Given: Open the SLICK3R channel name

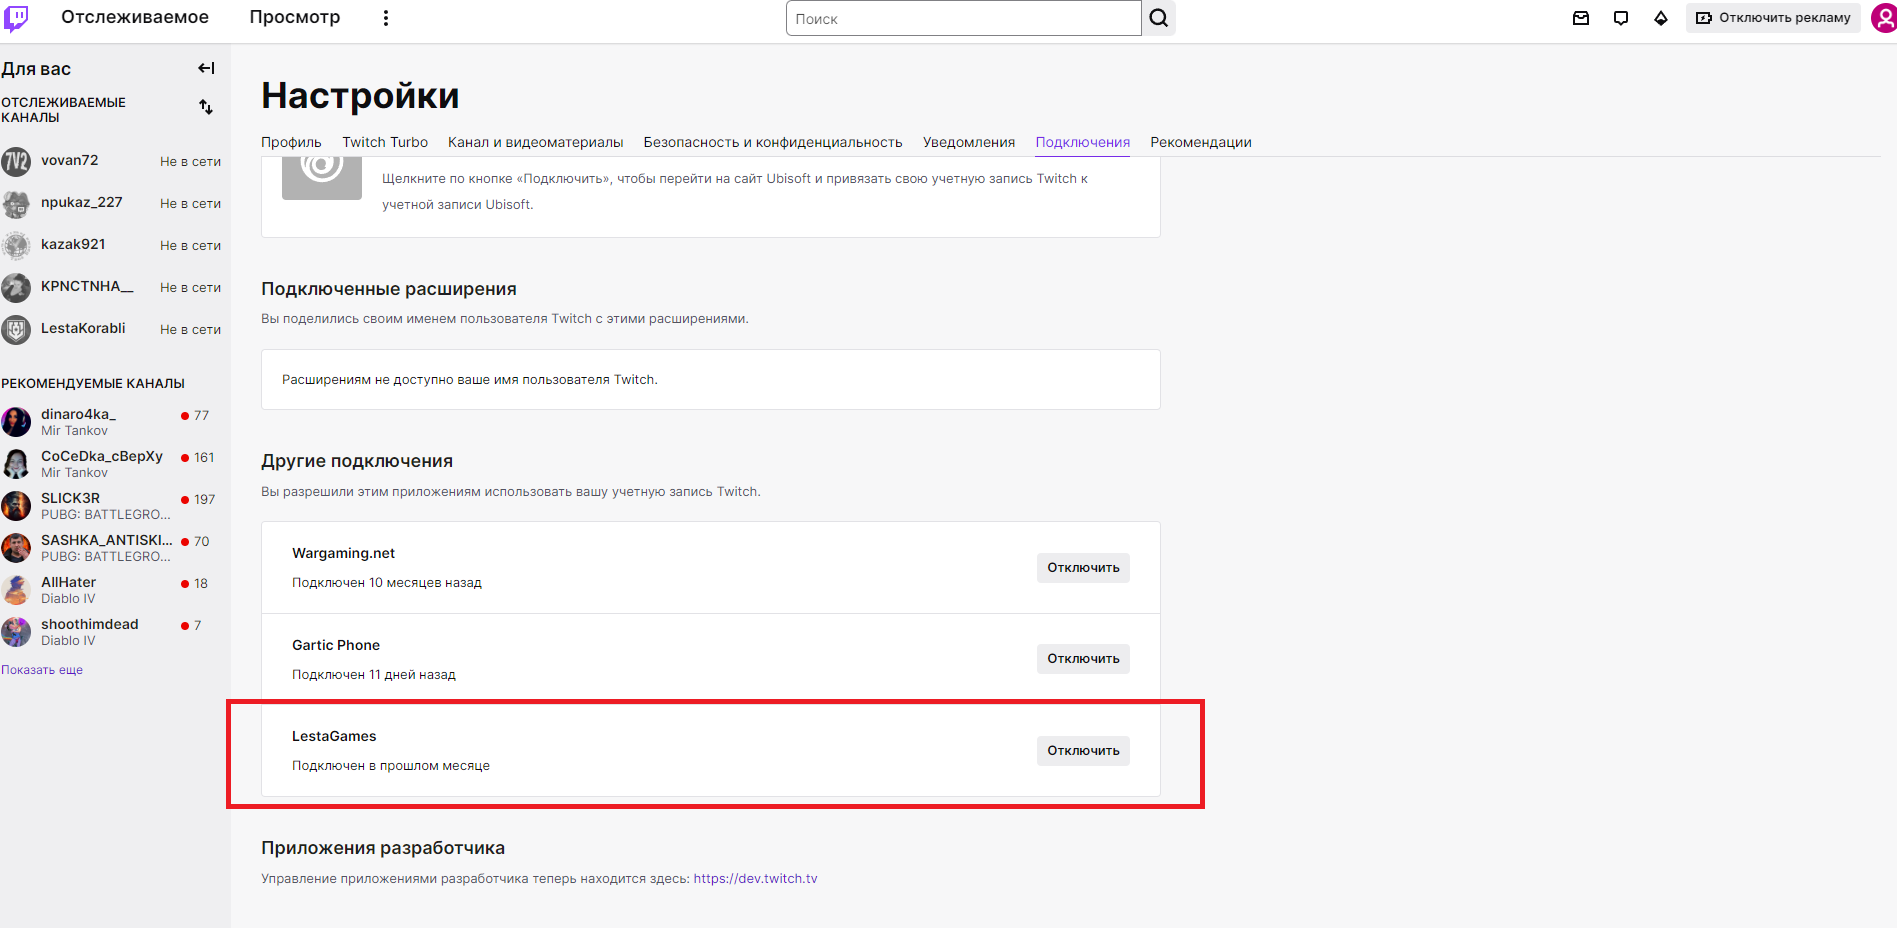Looking at the screenshot, I should (x=70, y=498).
